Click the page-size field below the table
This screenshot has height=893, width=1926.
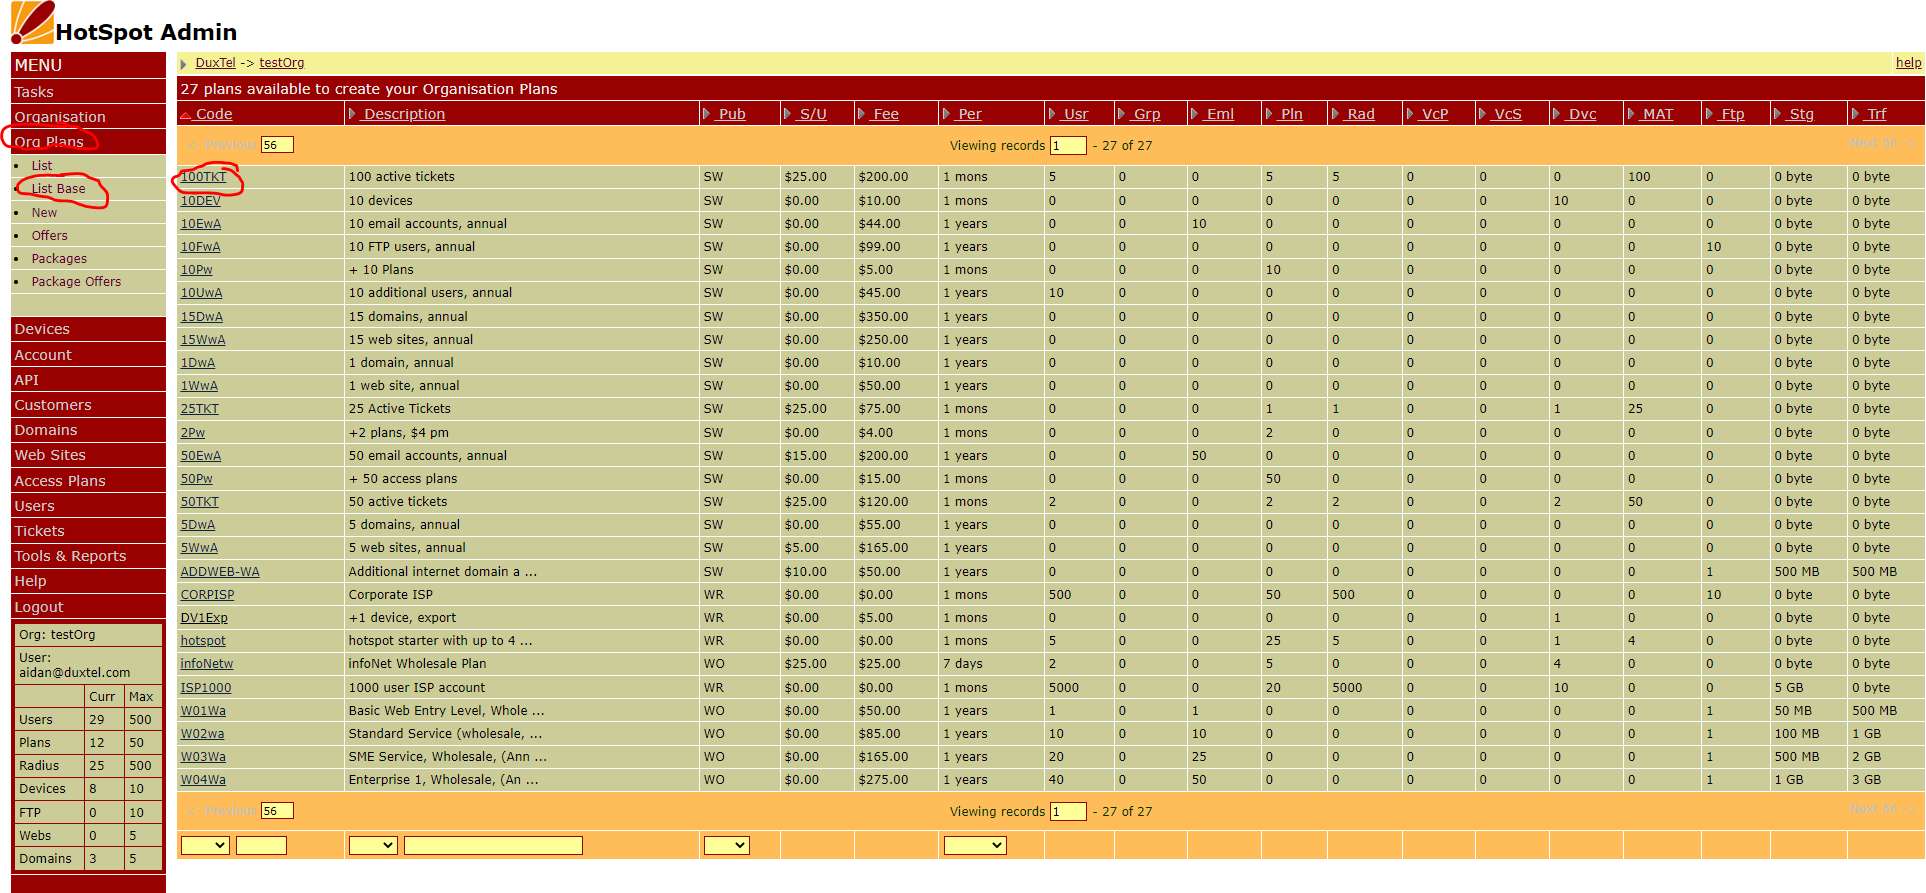point(277,811)
